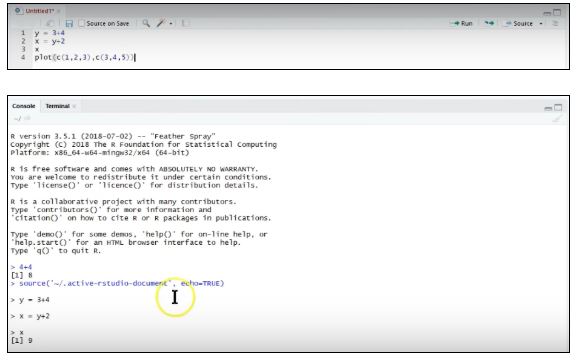
Task: Source the active document with the Source button
Action: tap(519, 24)
